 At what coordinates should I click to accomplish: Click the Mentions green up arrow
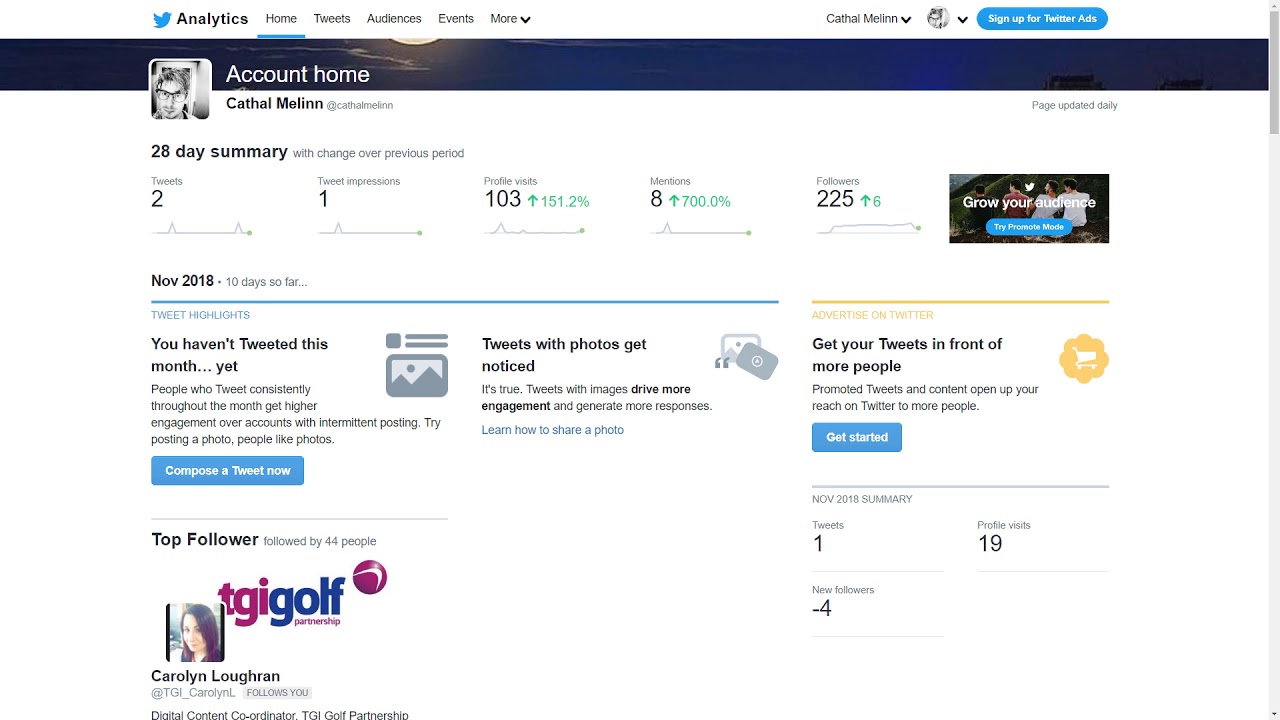click(674, 201)
